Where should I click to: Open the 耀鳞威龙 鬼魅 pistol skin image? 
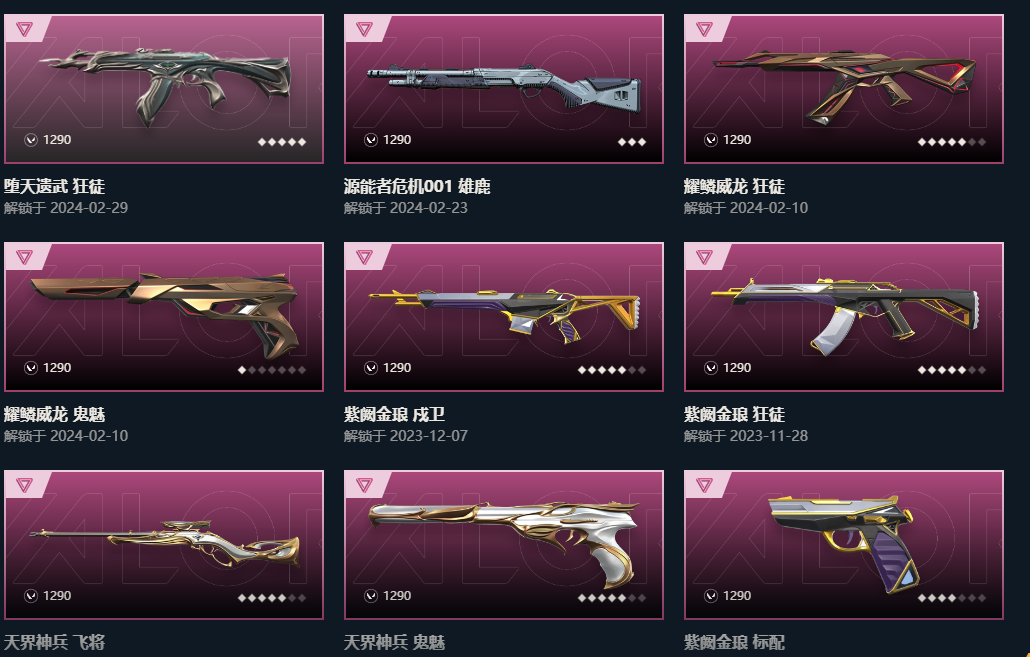[x=164, y=314]
